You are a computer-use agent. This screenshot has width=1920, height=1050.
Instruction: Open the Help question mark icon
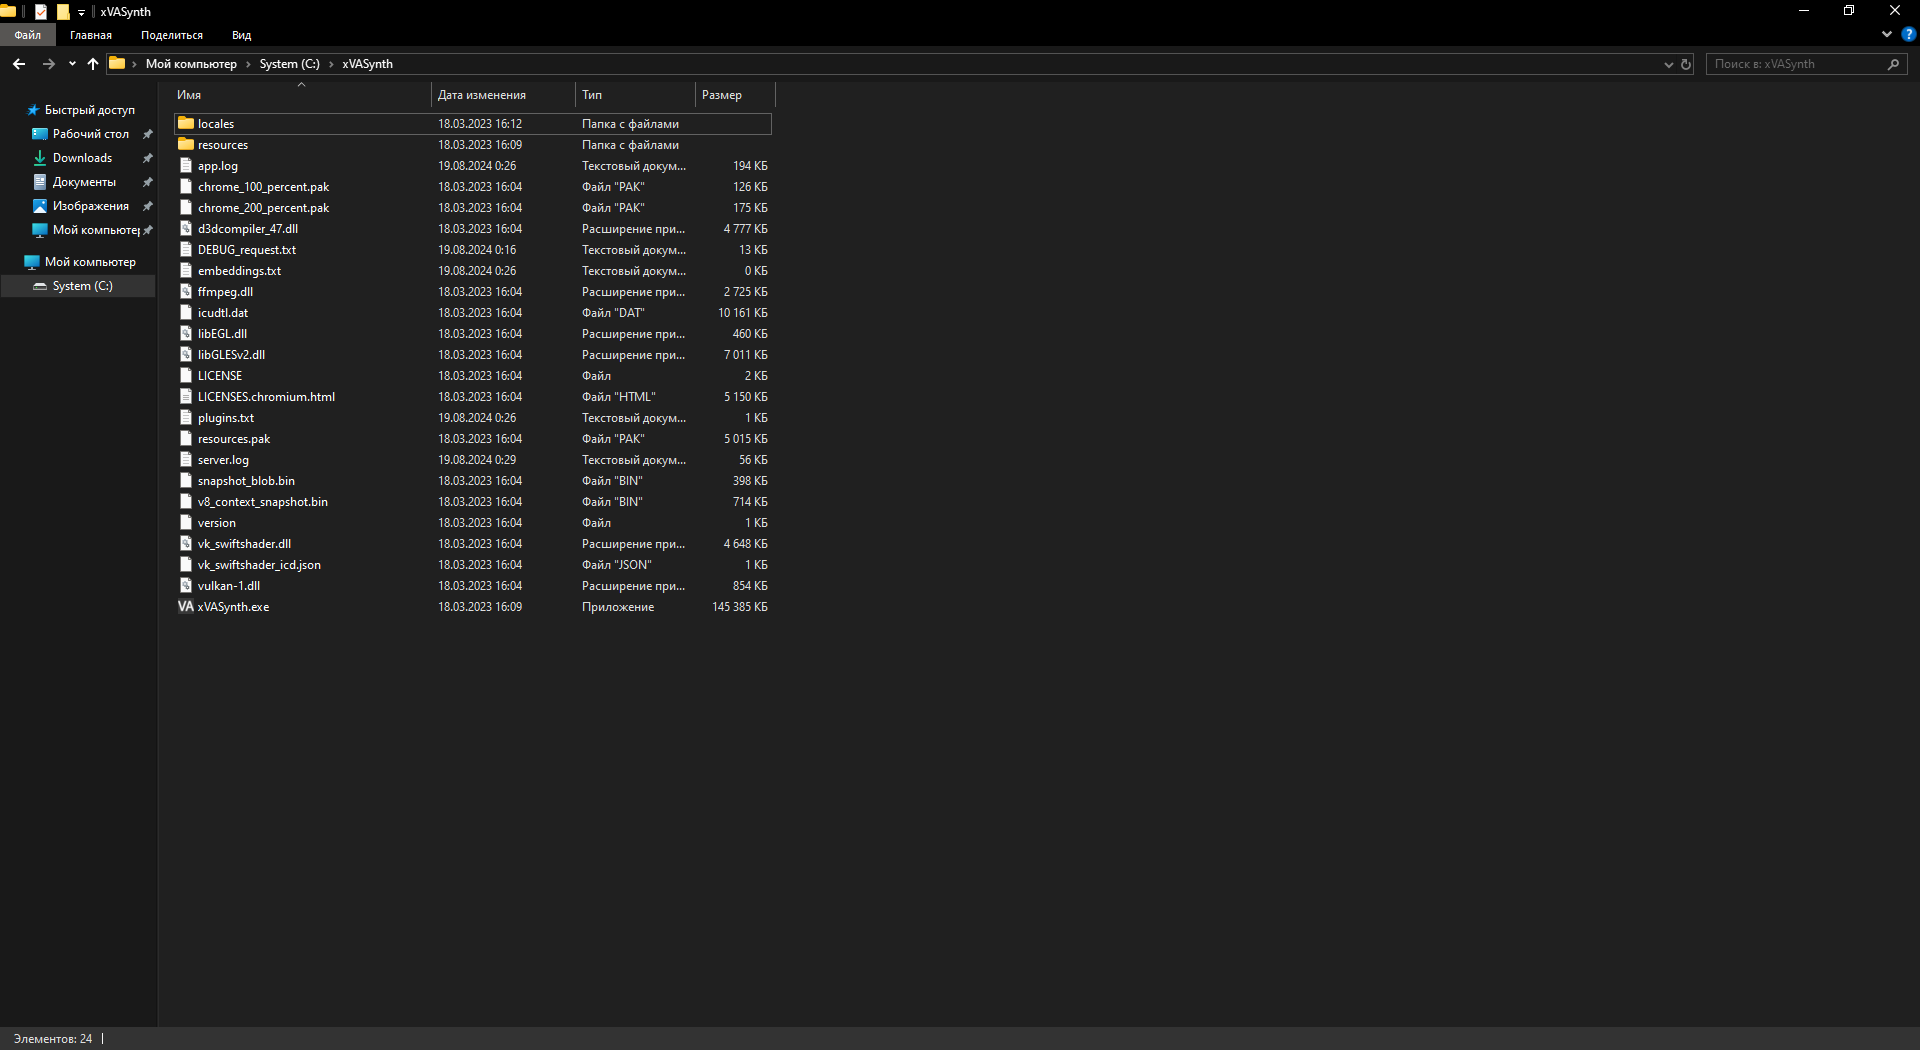pos(1909,34)
